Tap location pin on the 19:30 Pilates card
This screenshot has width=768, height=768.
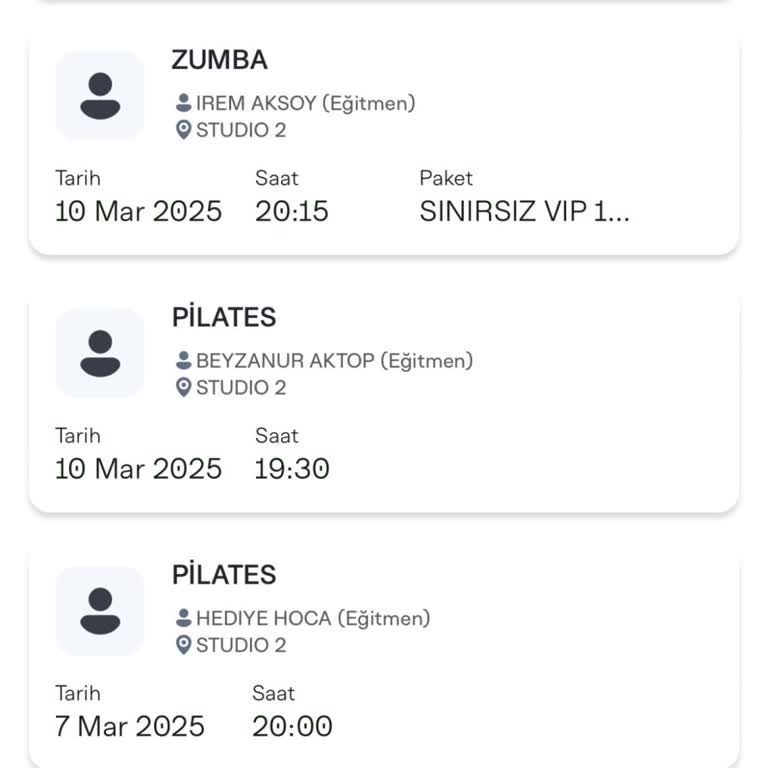click(183, 388)
